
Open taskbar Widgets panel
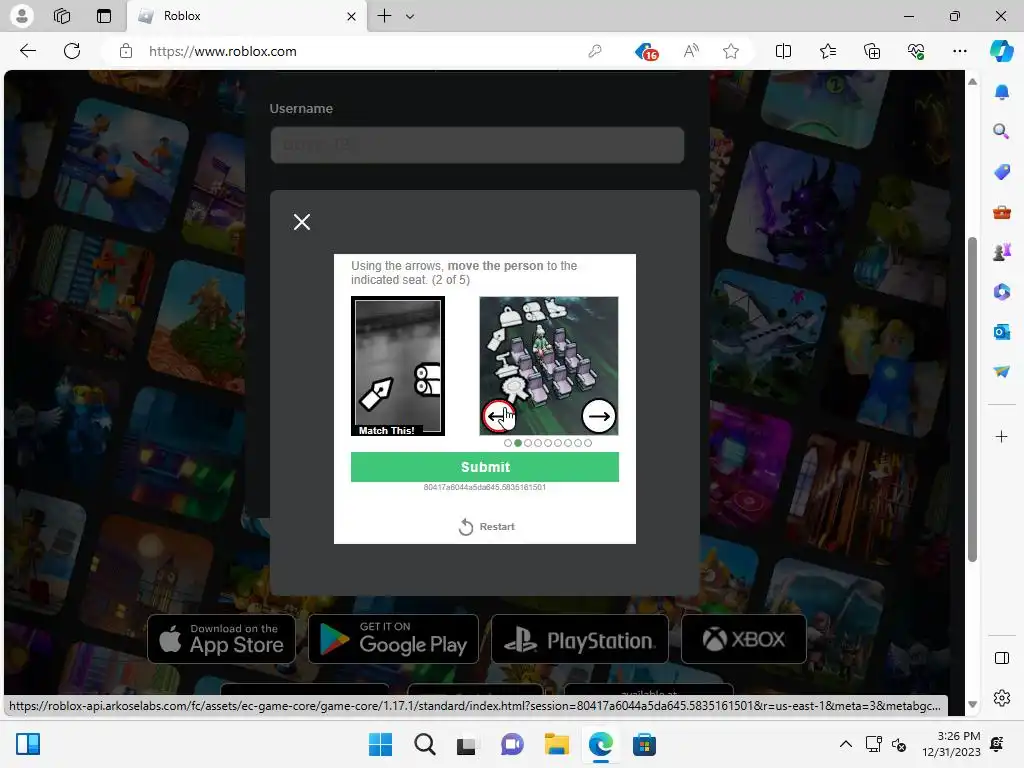click(x=28, y=744)
